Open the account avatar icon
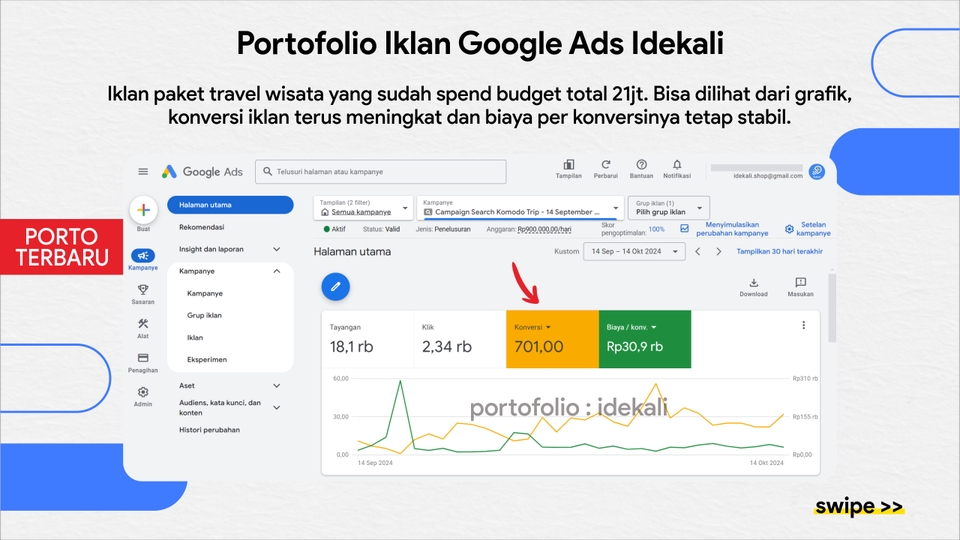960x540 pixels. [817, 171]
